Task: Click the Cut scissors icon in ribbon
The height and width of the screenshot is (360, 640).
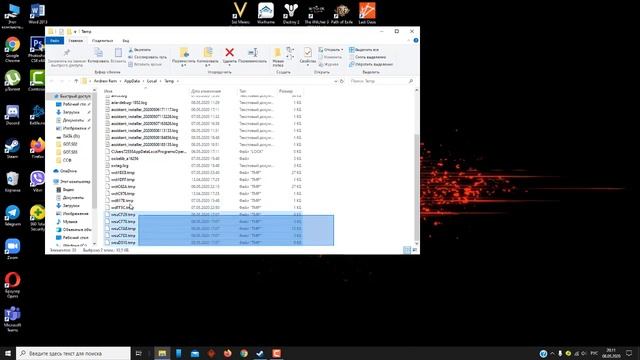Action: click(x=131, y=50)
